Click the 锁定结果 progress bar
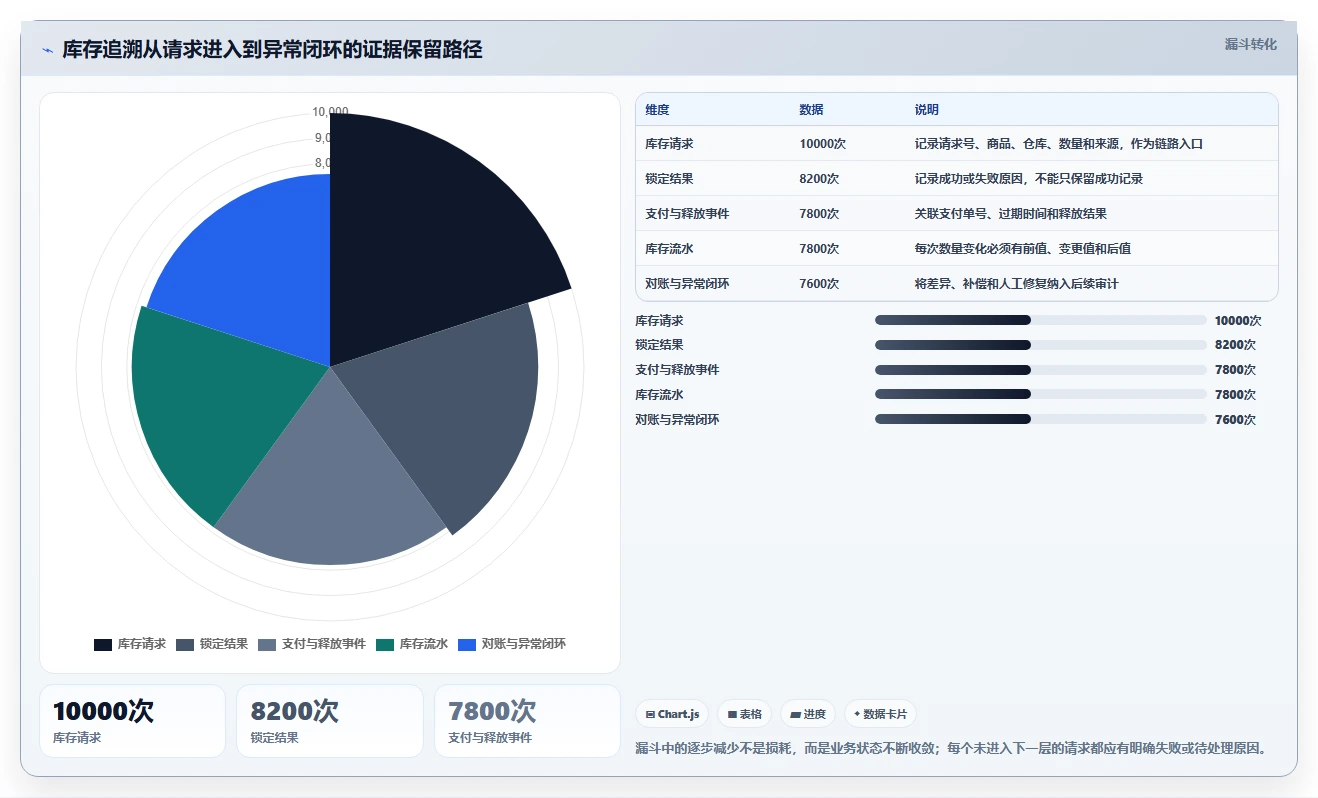This screenshot has height=798, width=1318. 1041,345
